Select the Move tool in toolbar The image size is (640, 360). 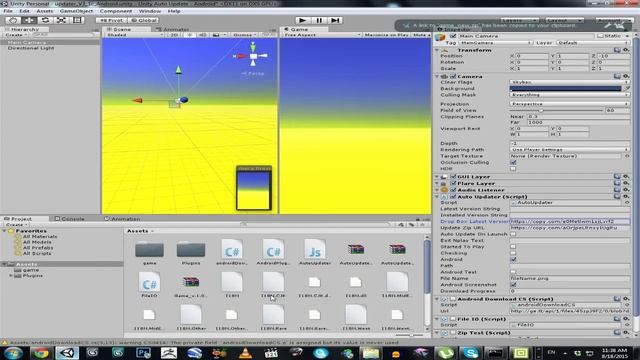tap(29, 20)
